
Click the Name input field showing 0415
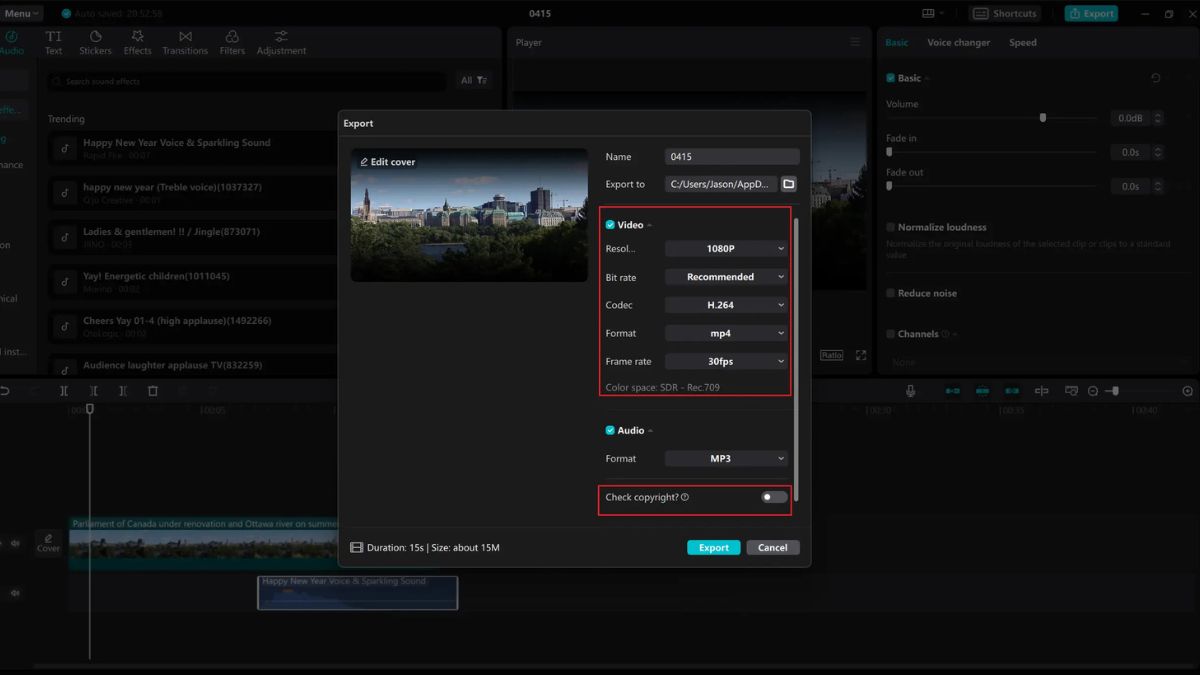pyautogui.click(x=732, y=157)
